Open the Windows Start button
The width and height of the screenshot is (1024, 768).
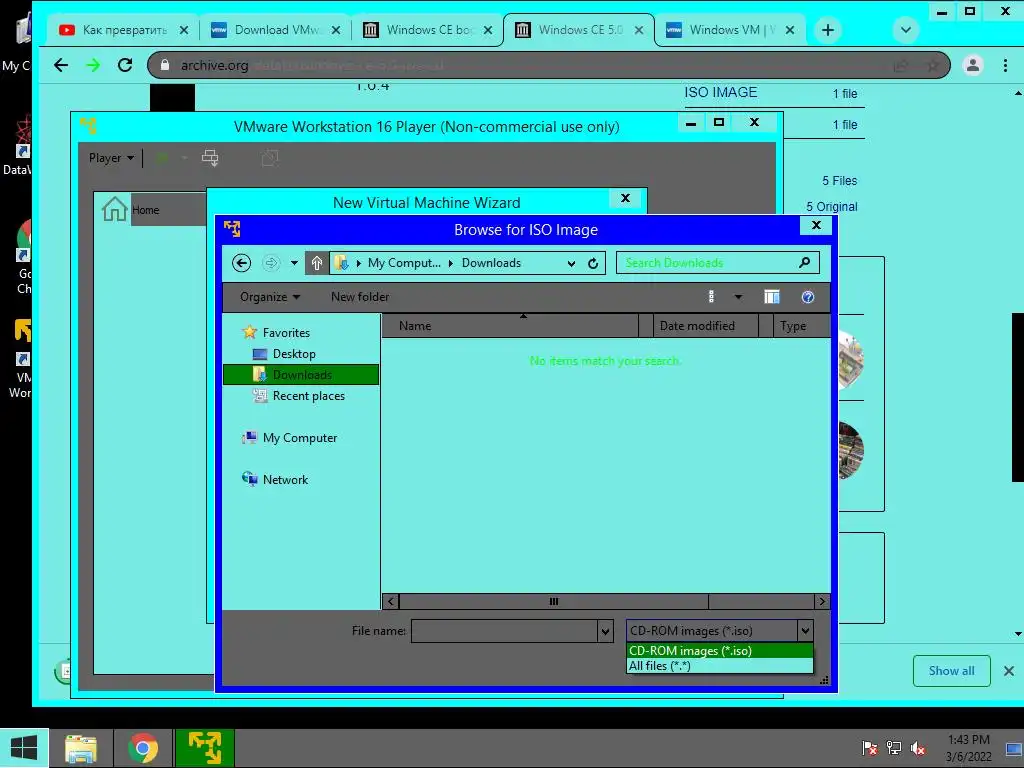point(24,748)
